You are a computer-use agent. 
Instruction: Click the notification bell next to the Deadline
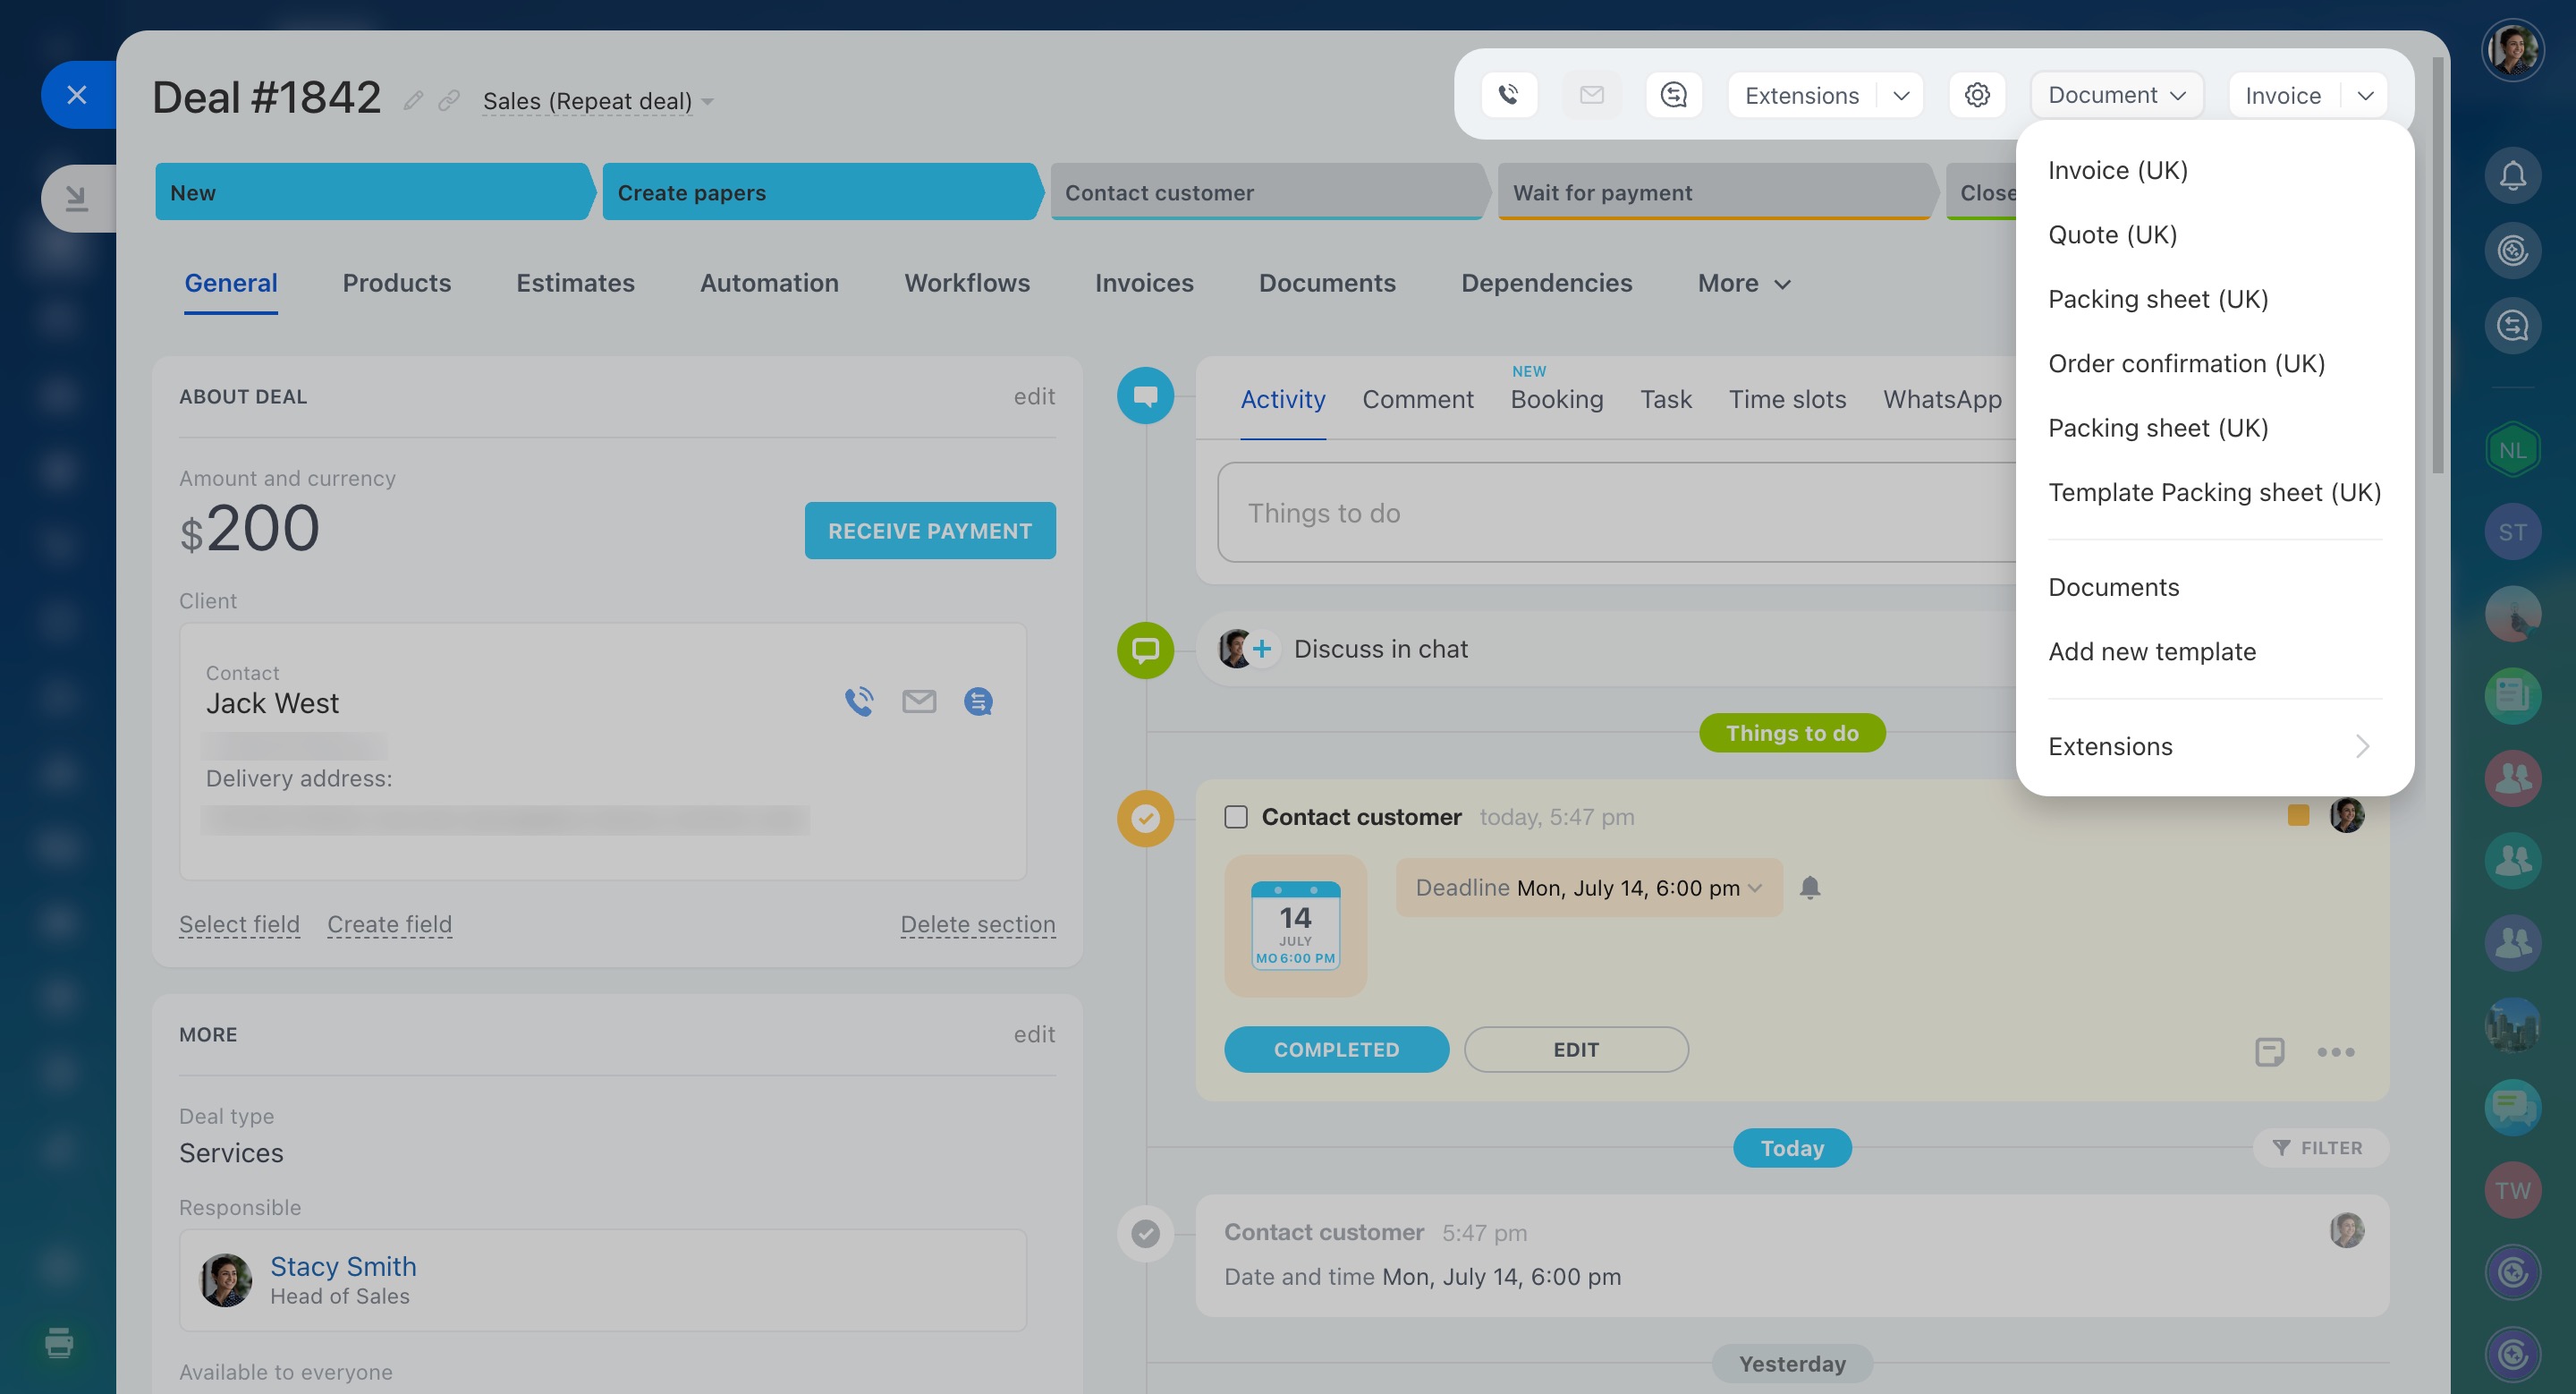[x=1809, y=887]
